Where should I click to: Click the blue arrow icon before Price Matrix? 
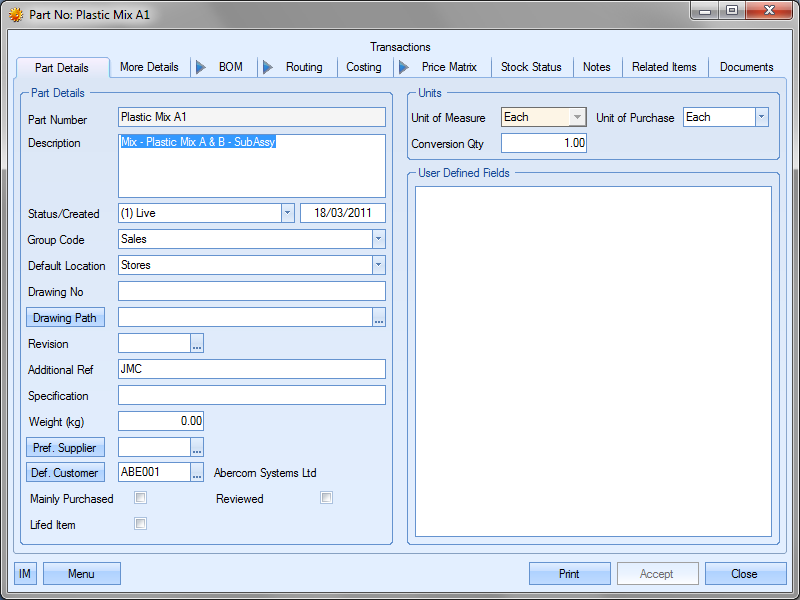[x=403, y=67]
